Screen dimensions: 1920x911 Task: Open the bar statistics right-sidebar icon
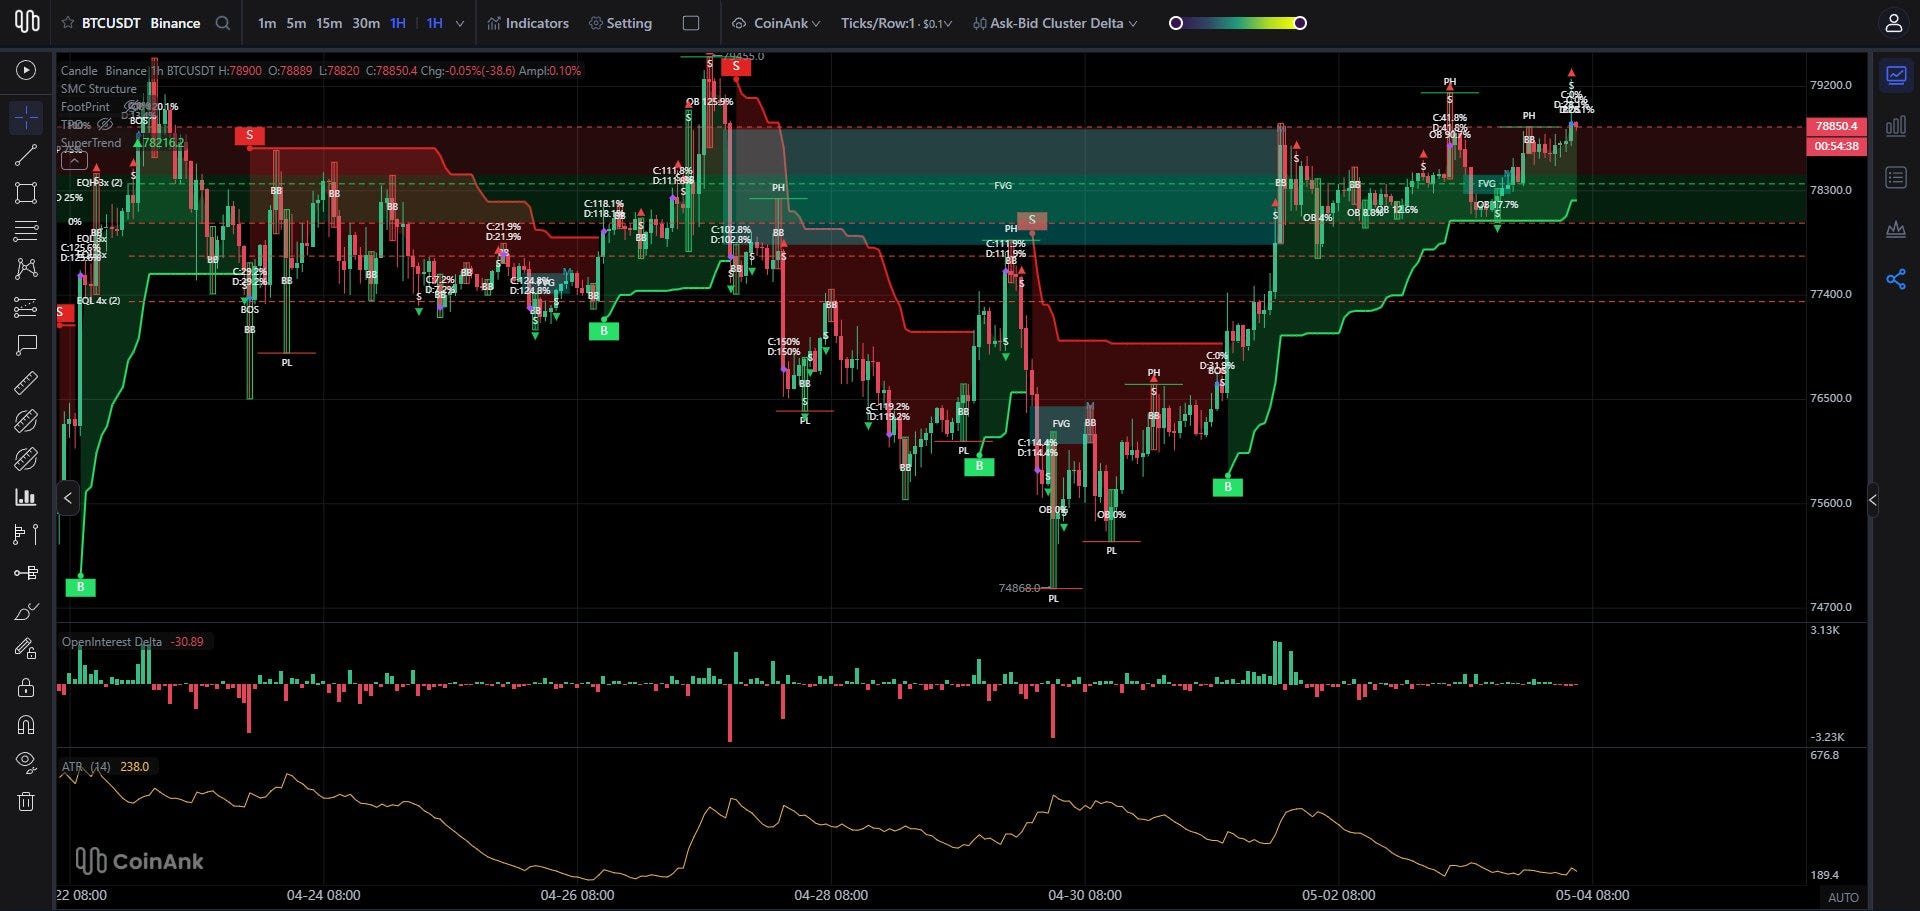click(x=1896, y=126)
